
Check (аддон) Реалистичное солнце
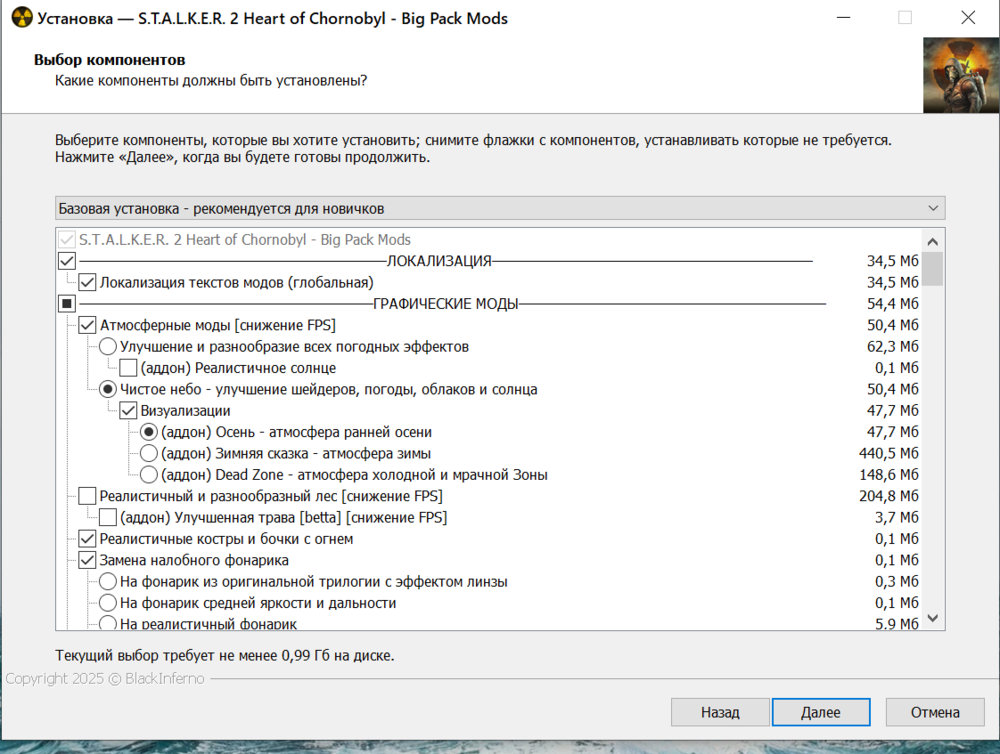click(128, 367)
